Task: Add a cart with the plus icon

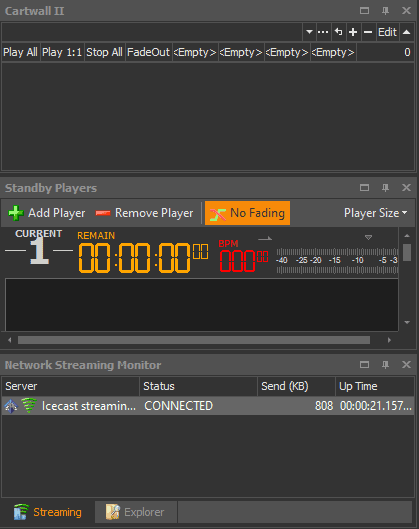Action: point(353,32)
